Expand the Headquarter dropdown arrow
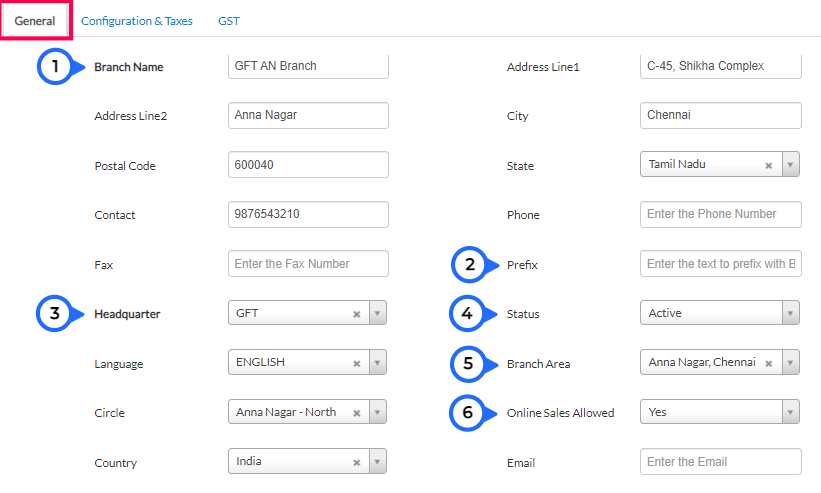This screenshot has height=493, width=821. click(x=377, y=314)
